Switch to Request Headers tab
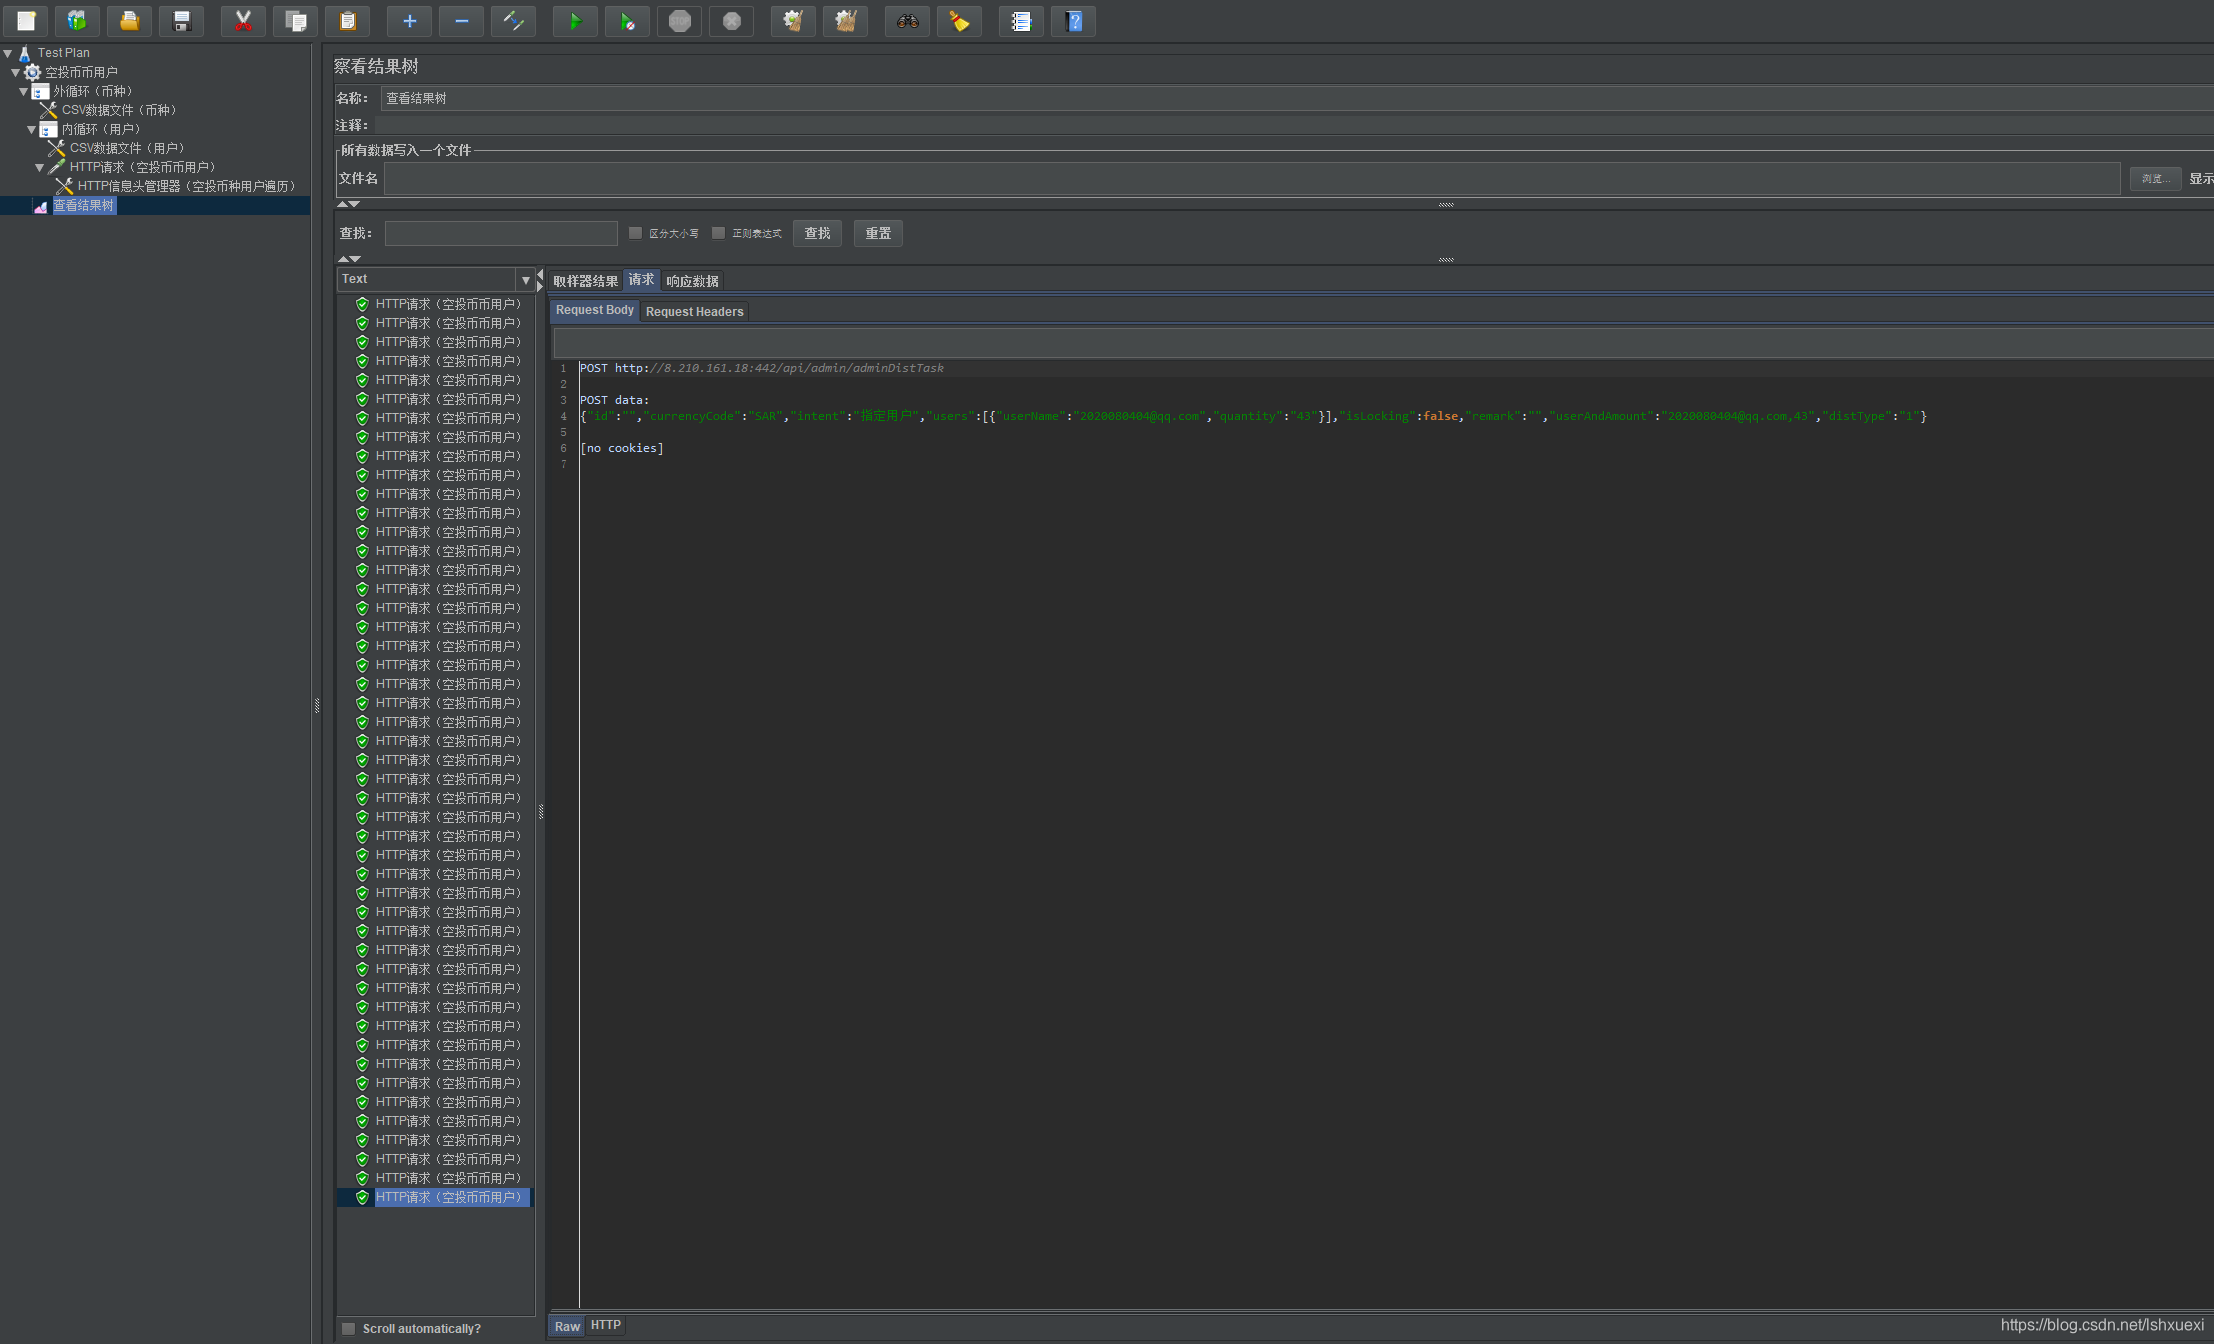This screenshot has height=1344, width=2214. [694, 311]
